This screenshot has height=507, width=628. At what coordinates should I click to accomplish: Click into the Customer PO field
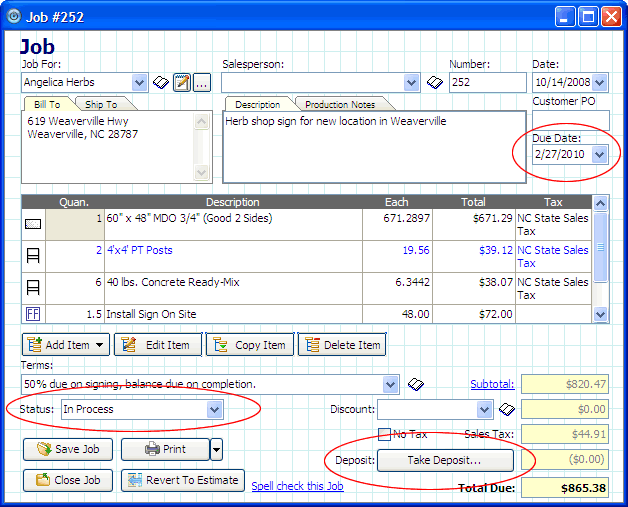570,120
